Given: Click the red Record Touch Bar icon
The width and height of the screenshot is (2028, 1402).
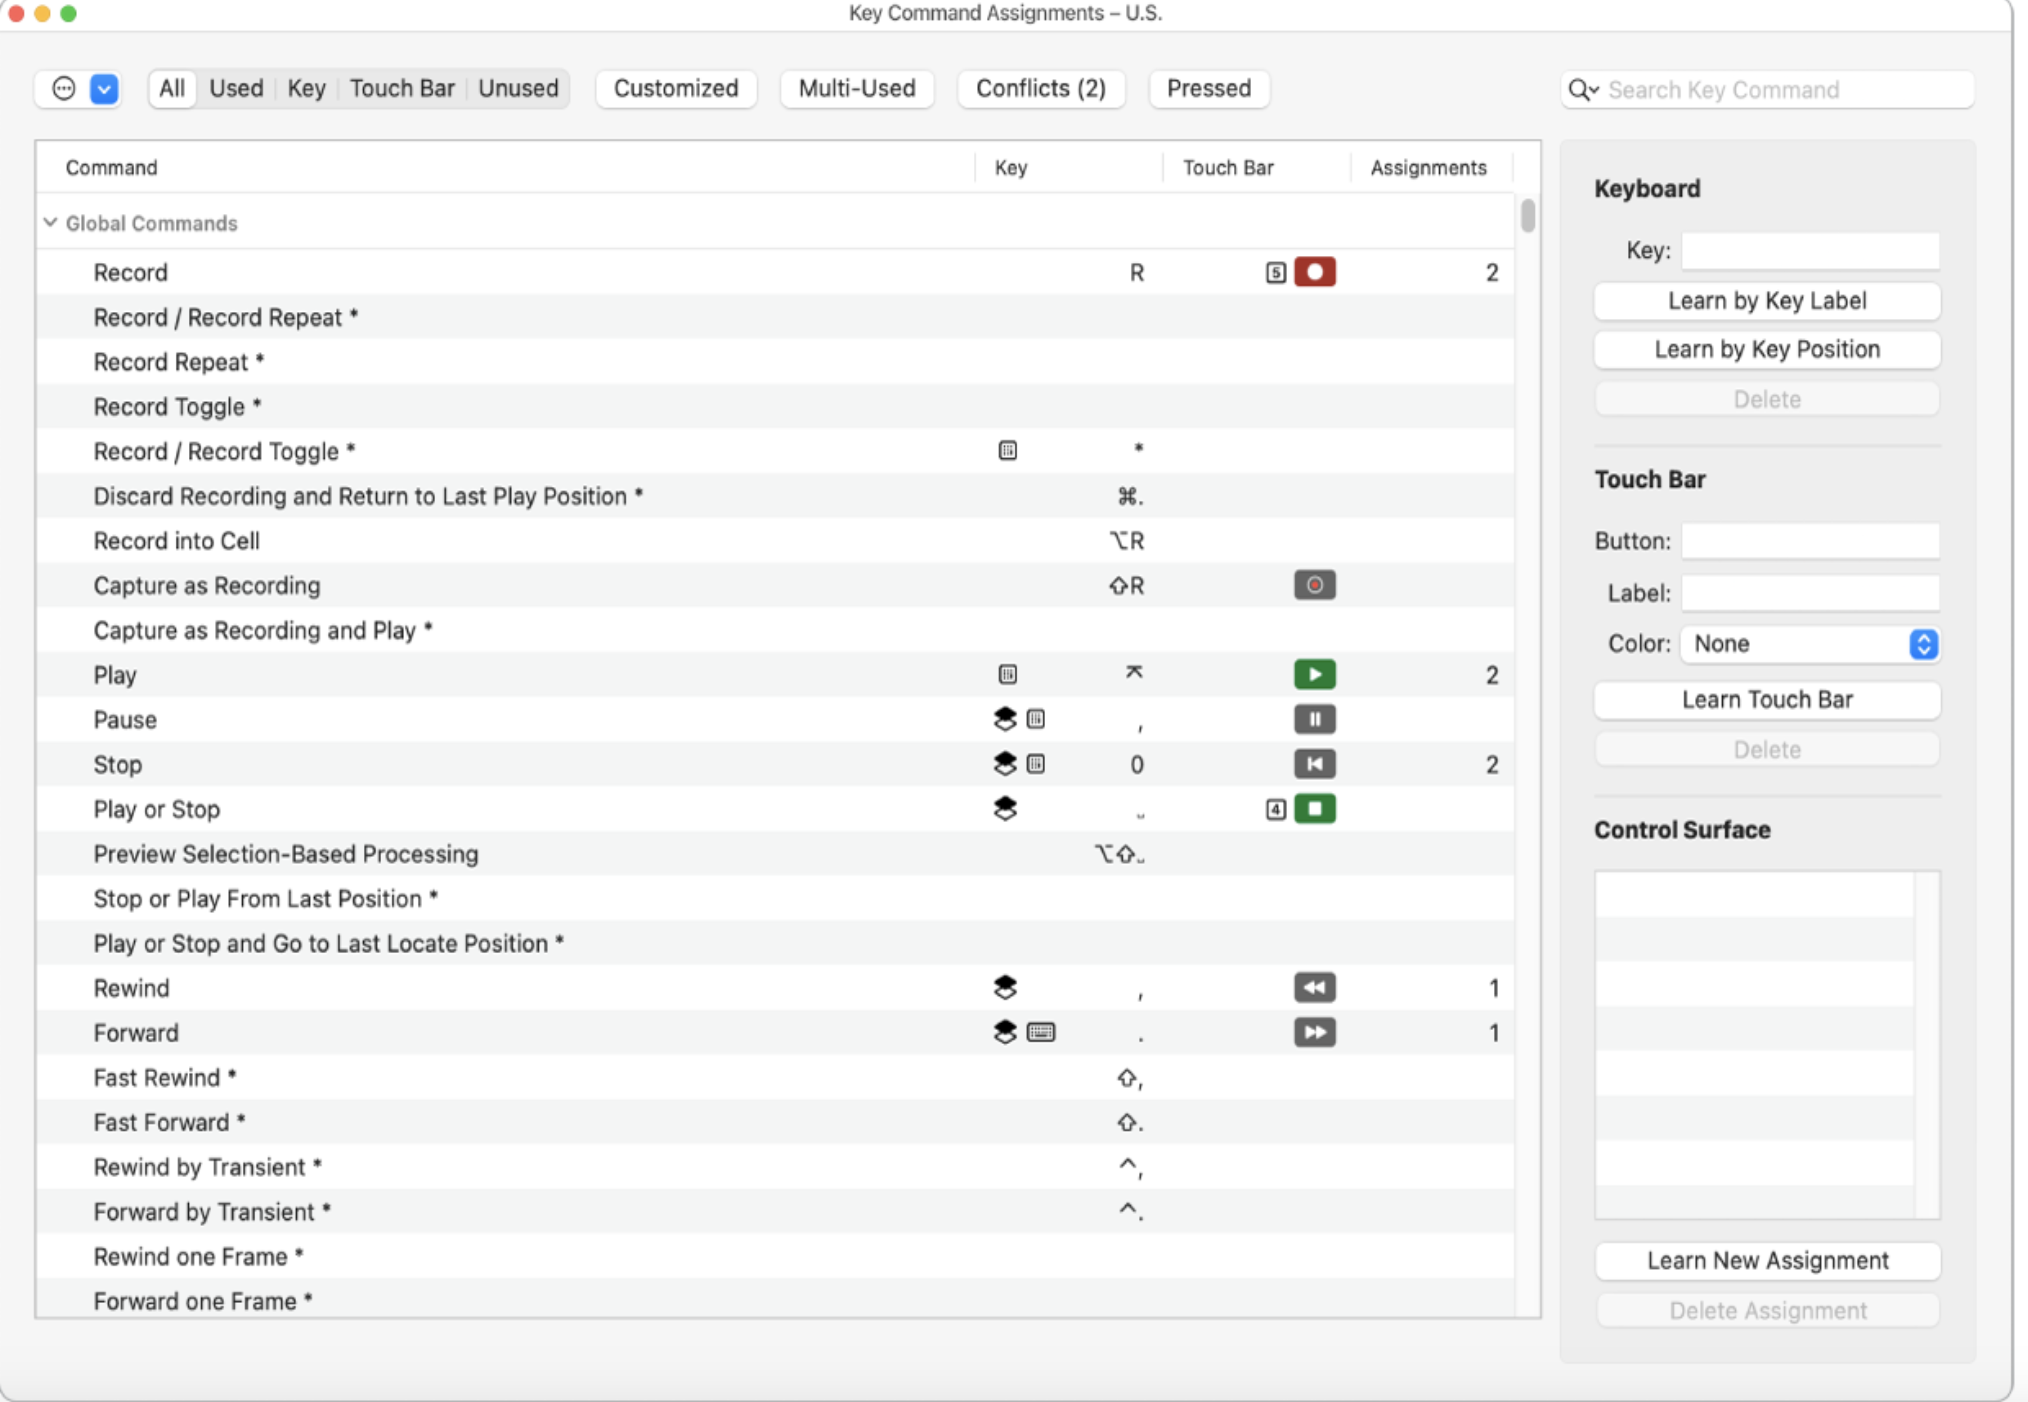Looking at the screenshot, I should [x=1314, y=272].
